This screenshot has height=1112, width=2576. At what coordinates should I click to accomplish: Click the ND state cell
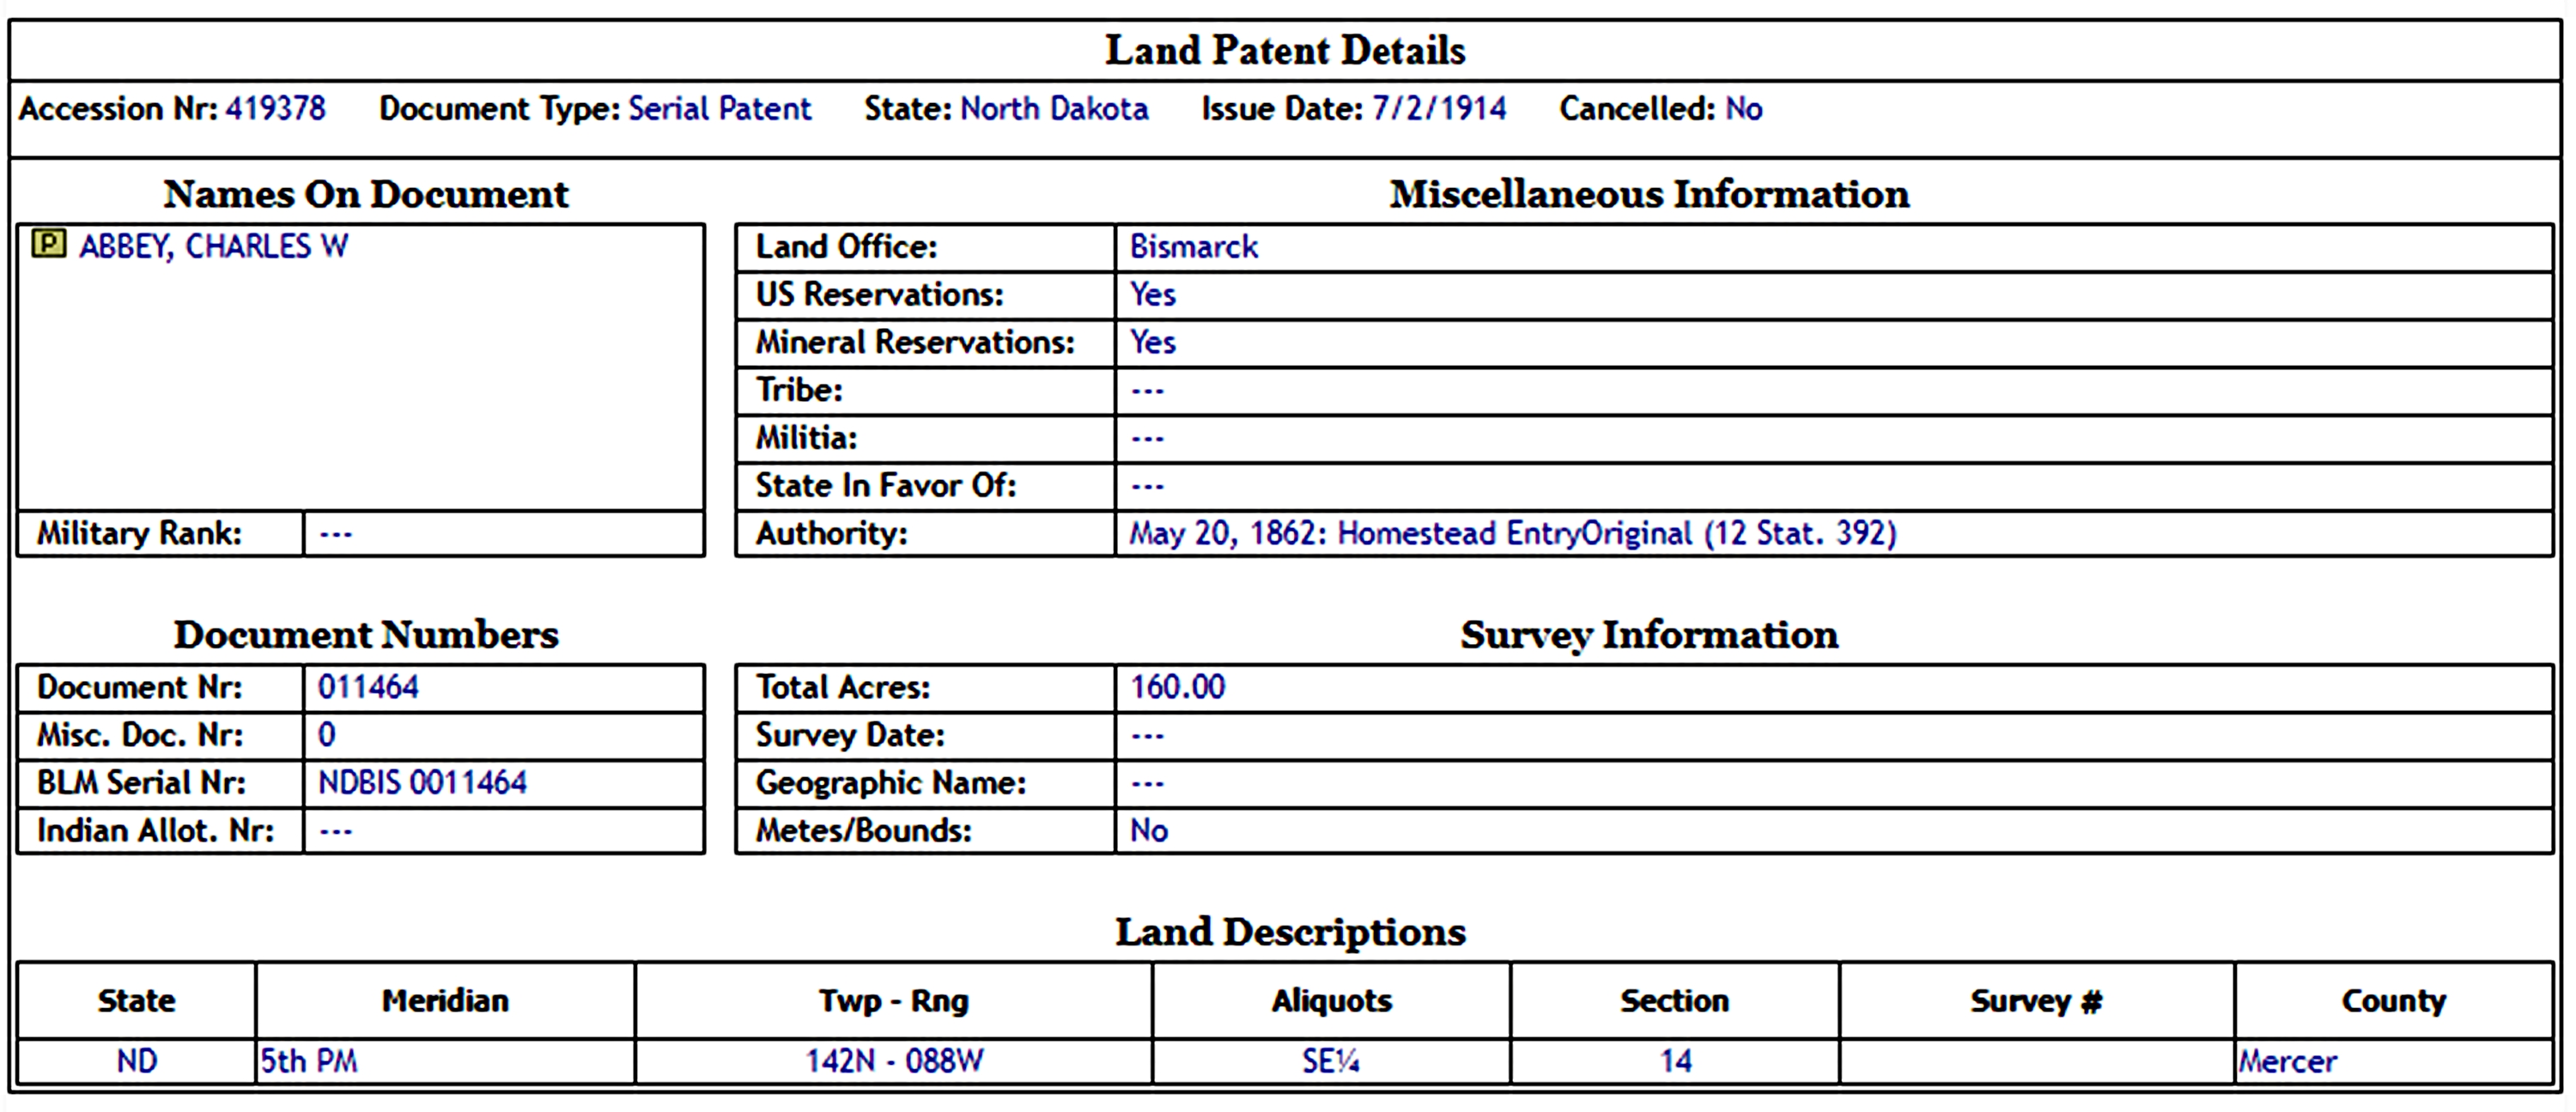137,1060
